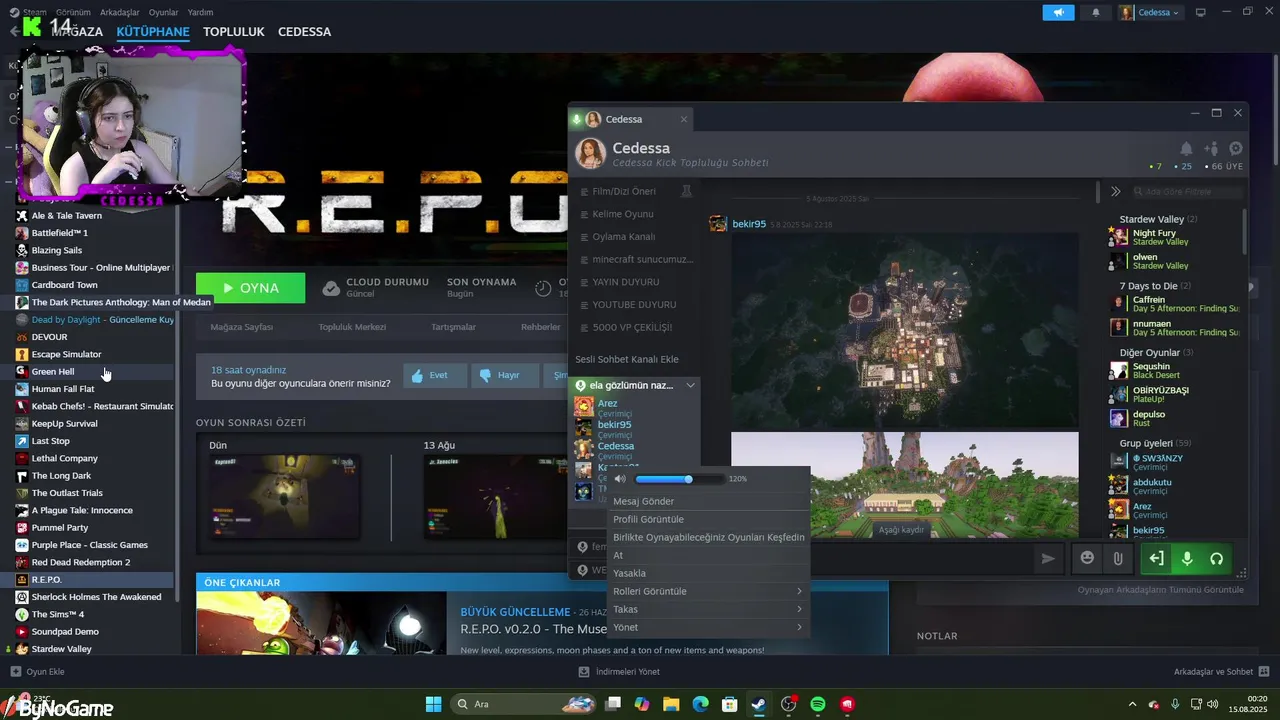Open the emoji picker in chat

point(1087,558)
